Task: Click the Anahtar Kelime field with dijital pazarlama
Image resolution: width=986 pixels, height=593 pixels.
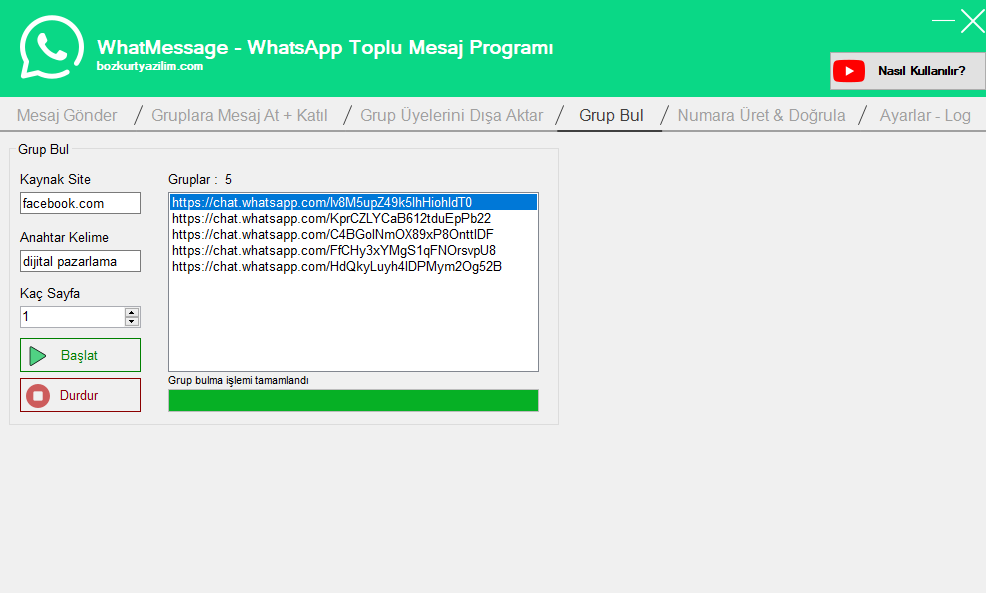Action: click(x=80, y=261)
